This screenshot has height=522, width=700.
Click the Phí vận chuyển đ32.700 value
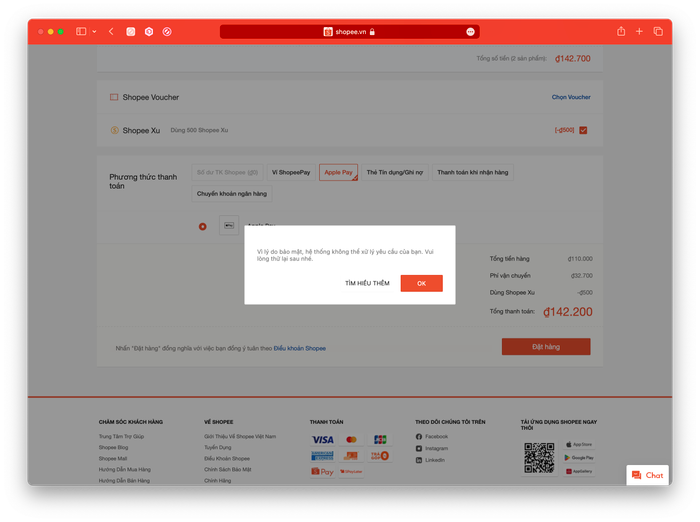pyautogui.click(x=582, y=276)
